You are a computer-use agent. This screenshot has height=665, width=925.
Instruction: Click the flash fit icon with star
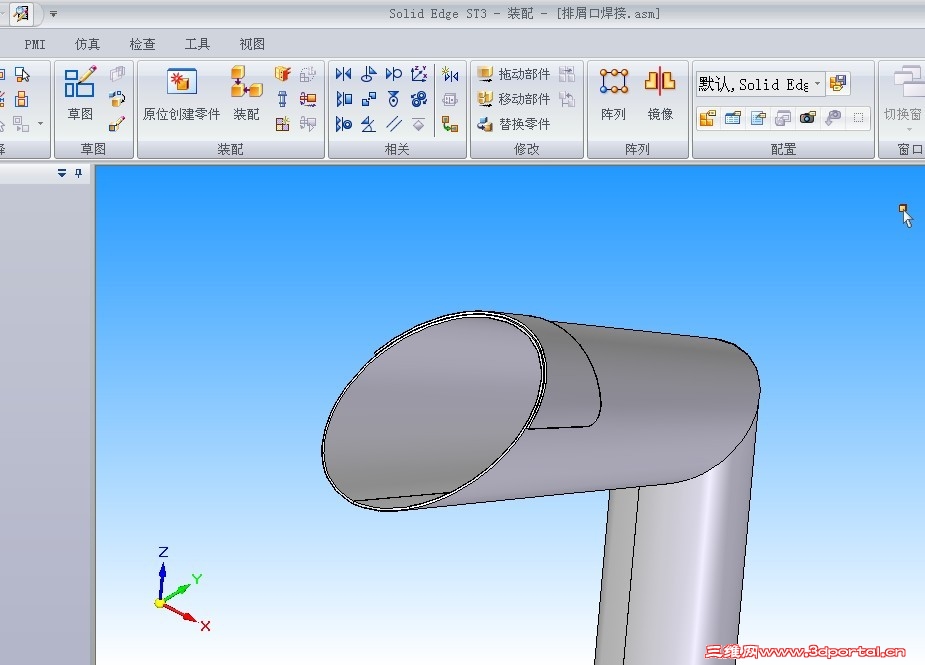click(x=450, y=74)
